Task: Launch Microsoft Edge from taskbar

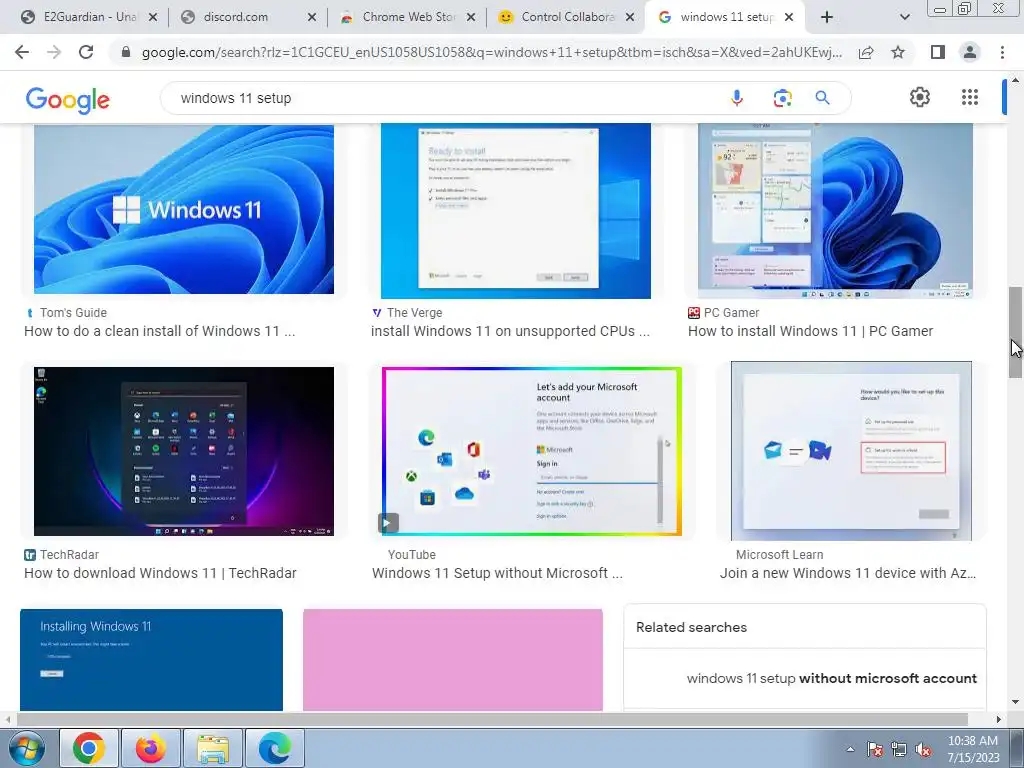Action: click(x=274, y=748)
